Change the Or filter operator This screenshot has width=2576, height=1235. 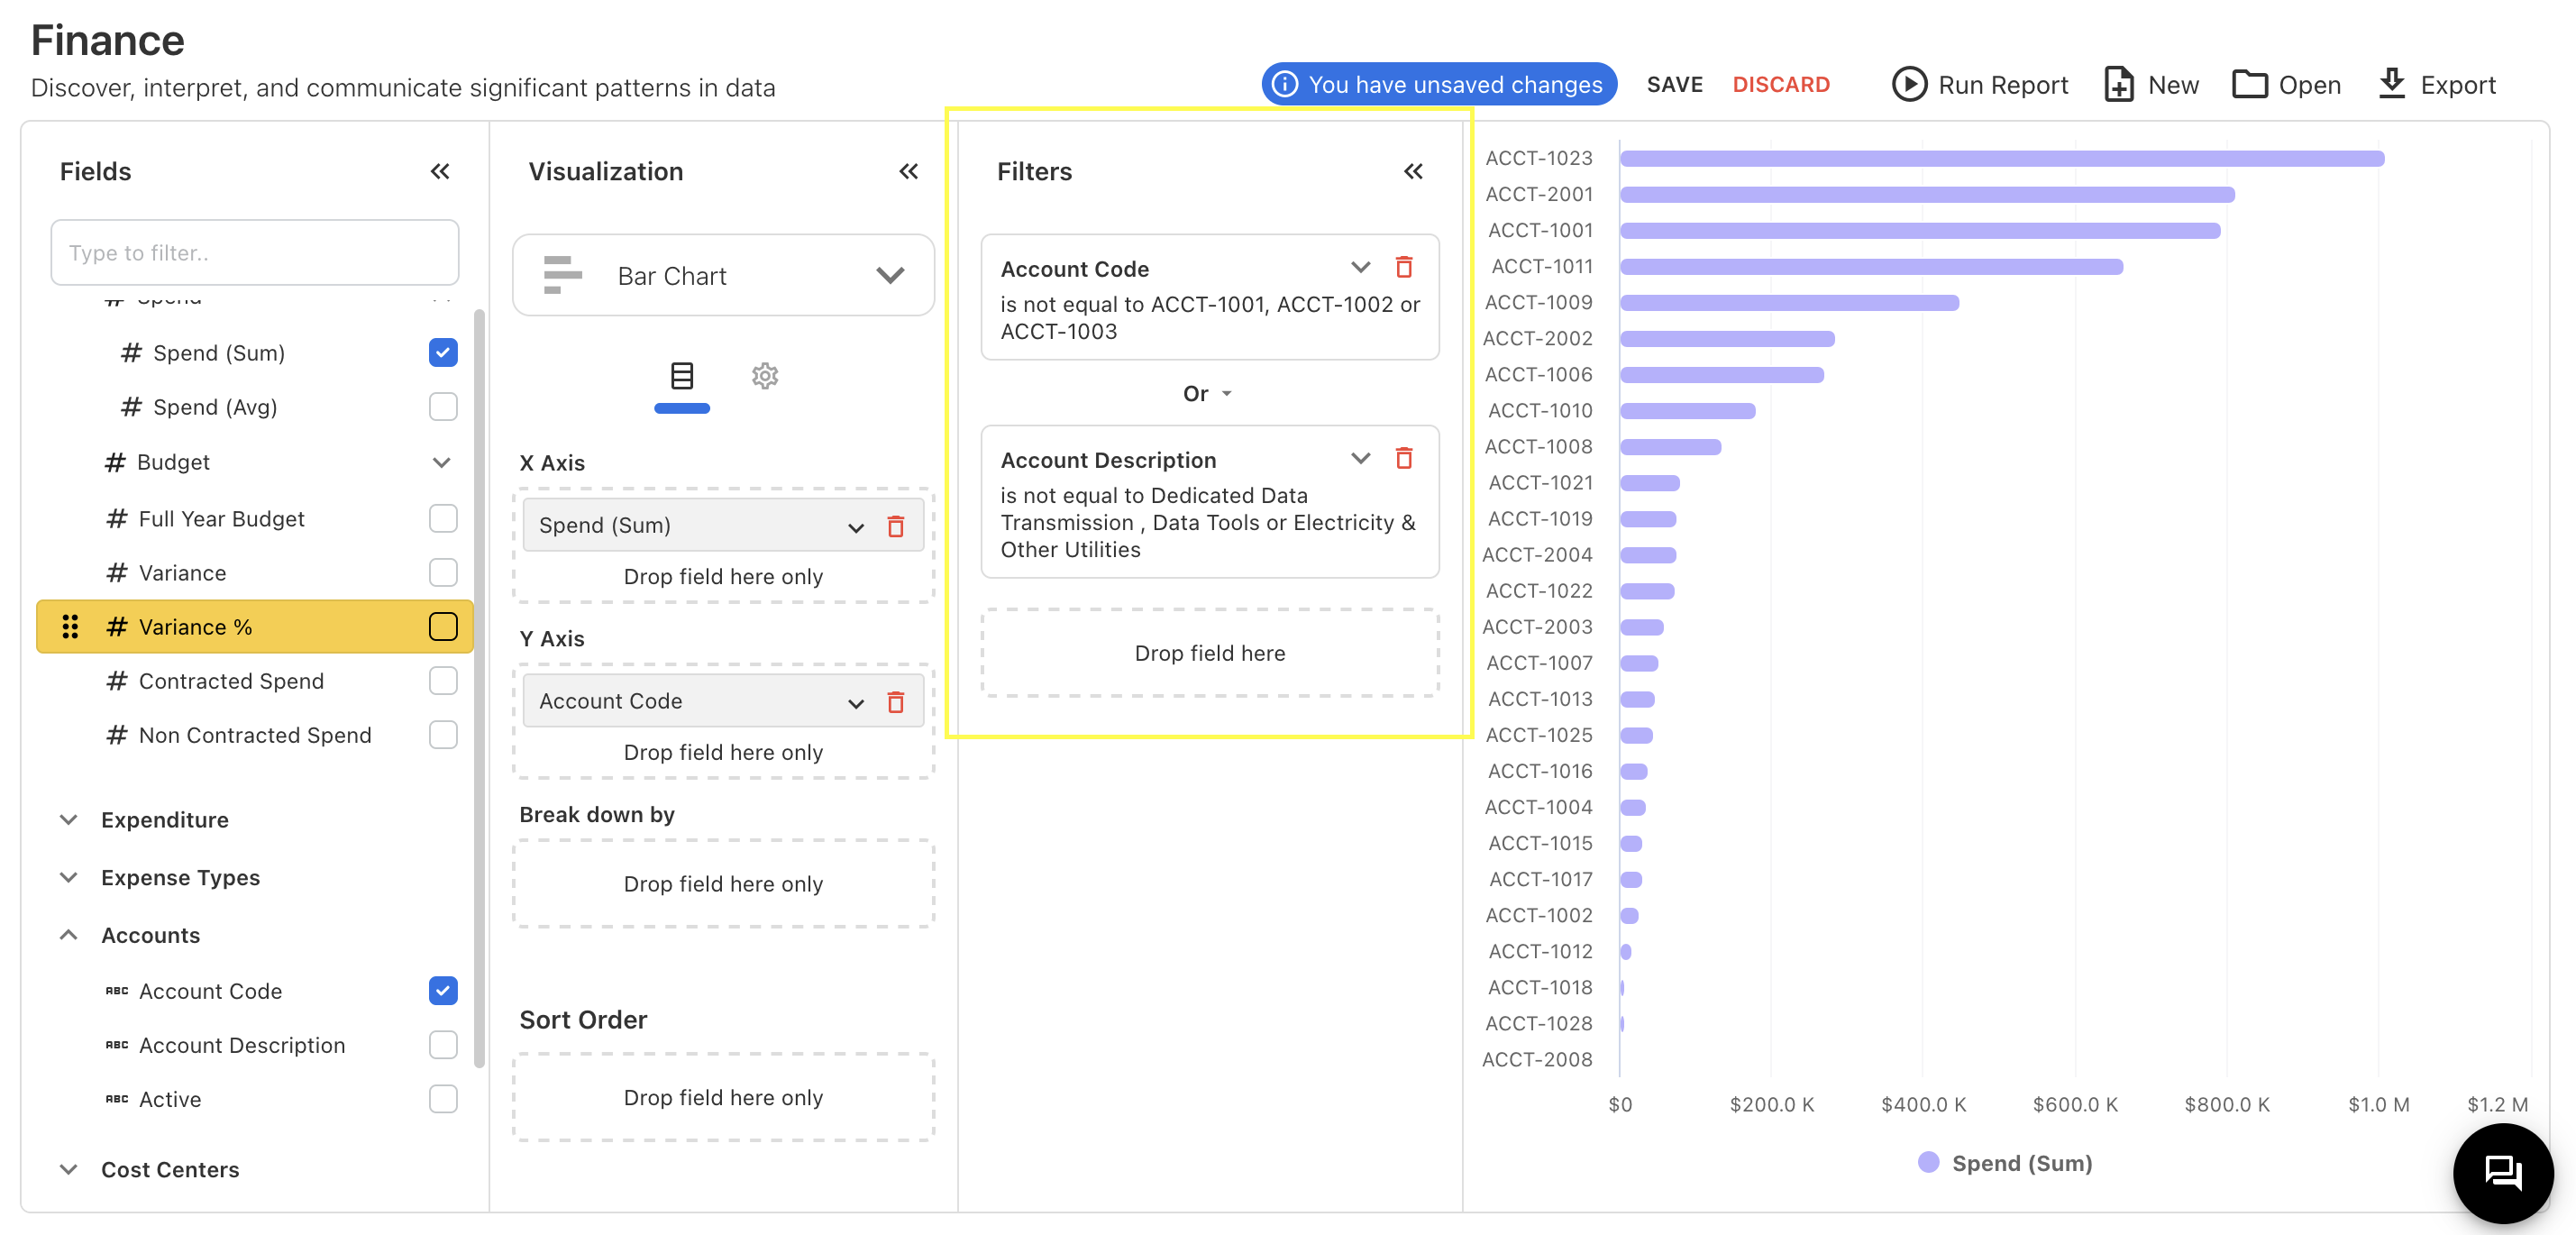1207,394
